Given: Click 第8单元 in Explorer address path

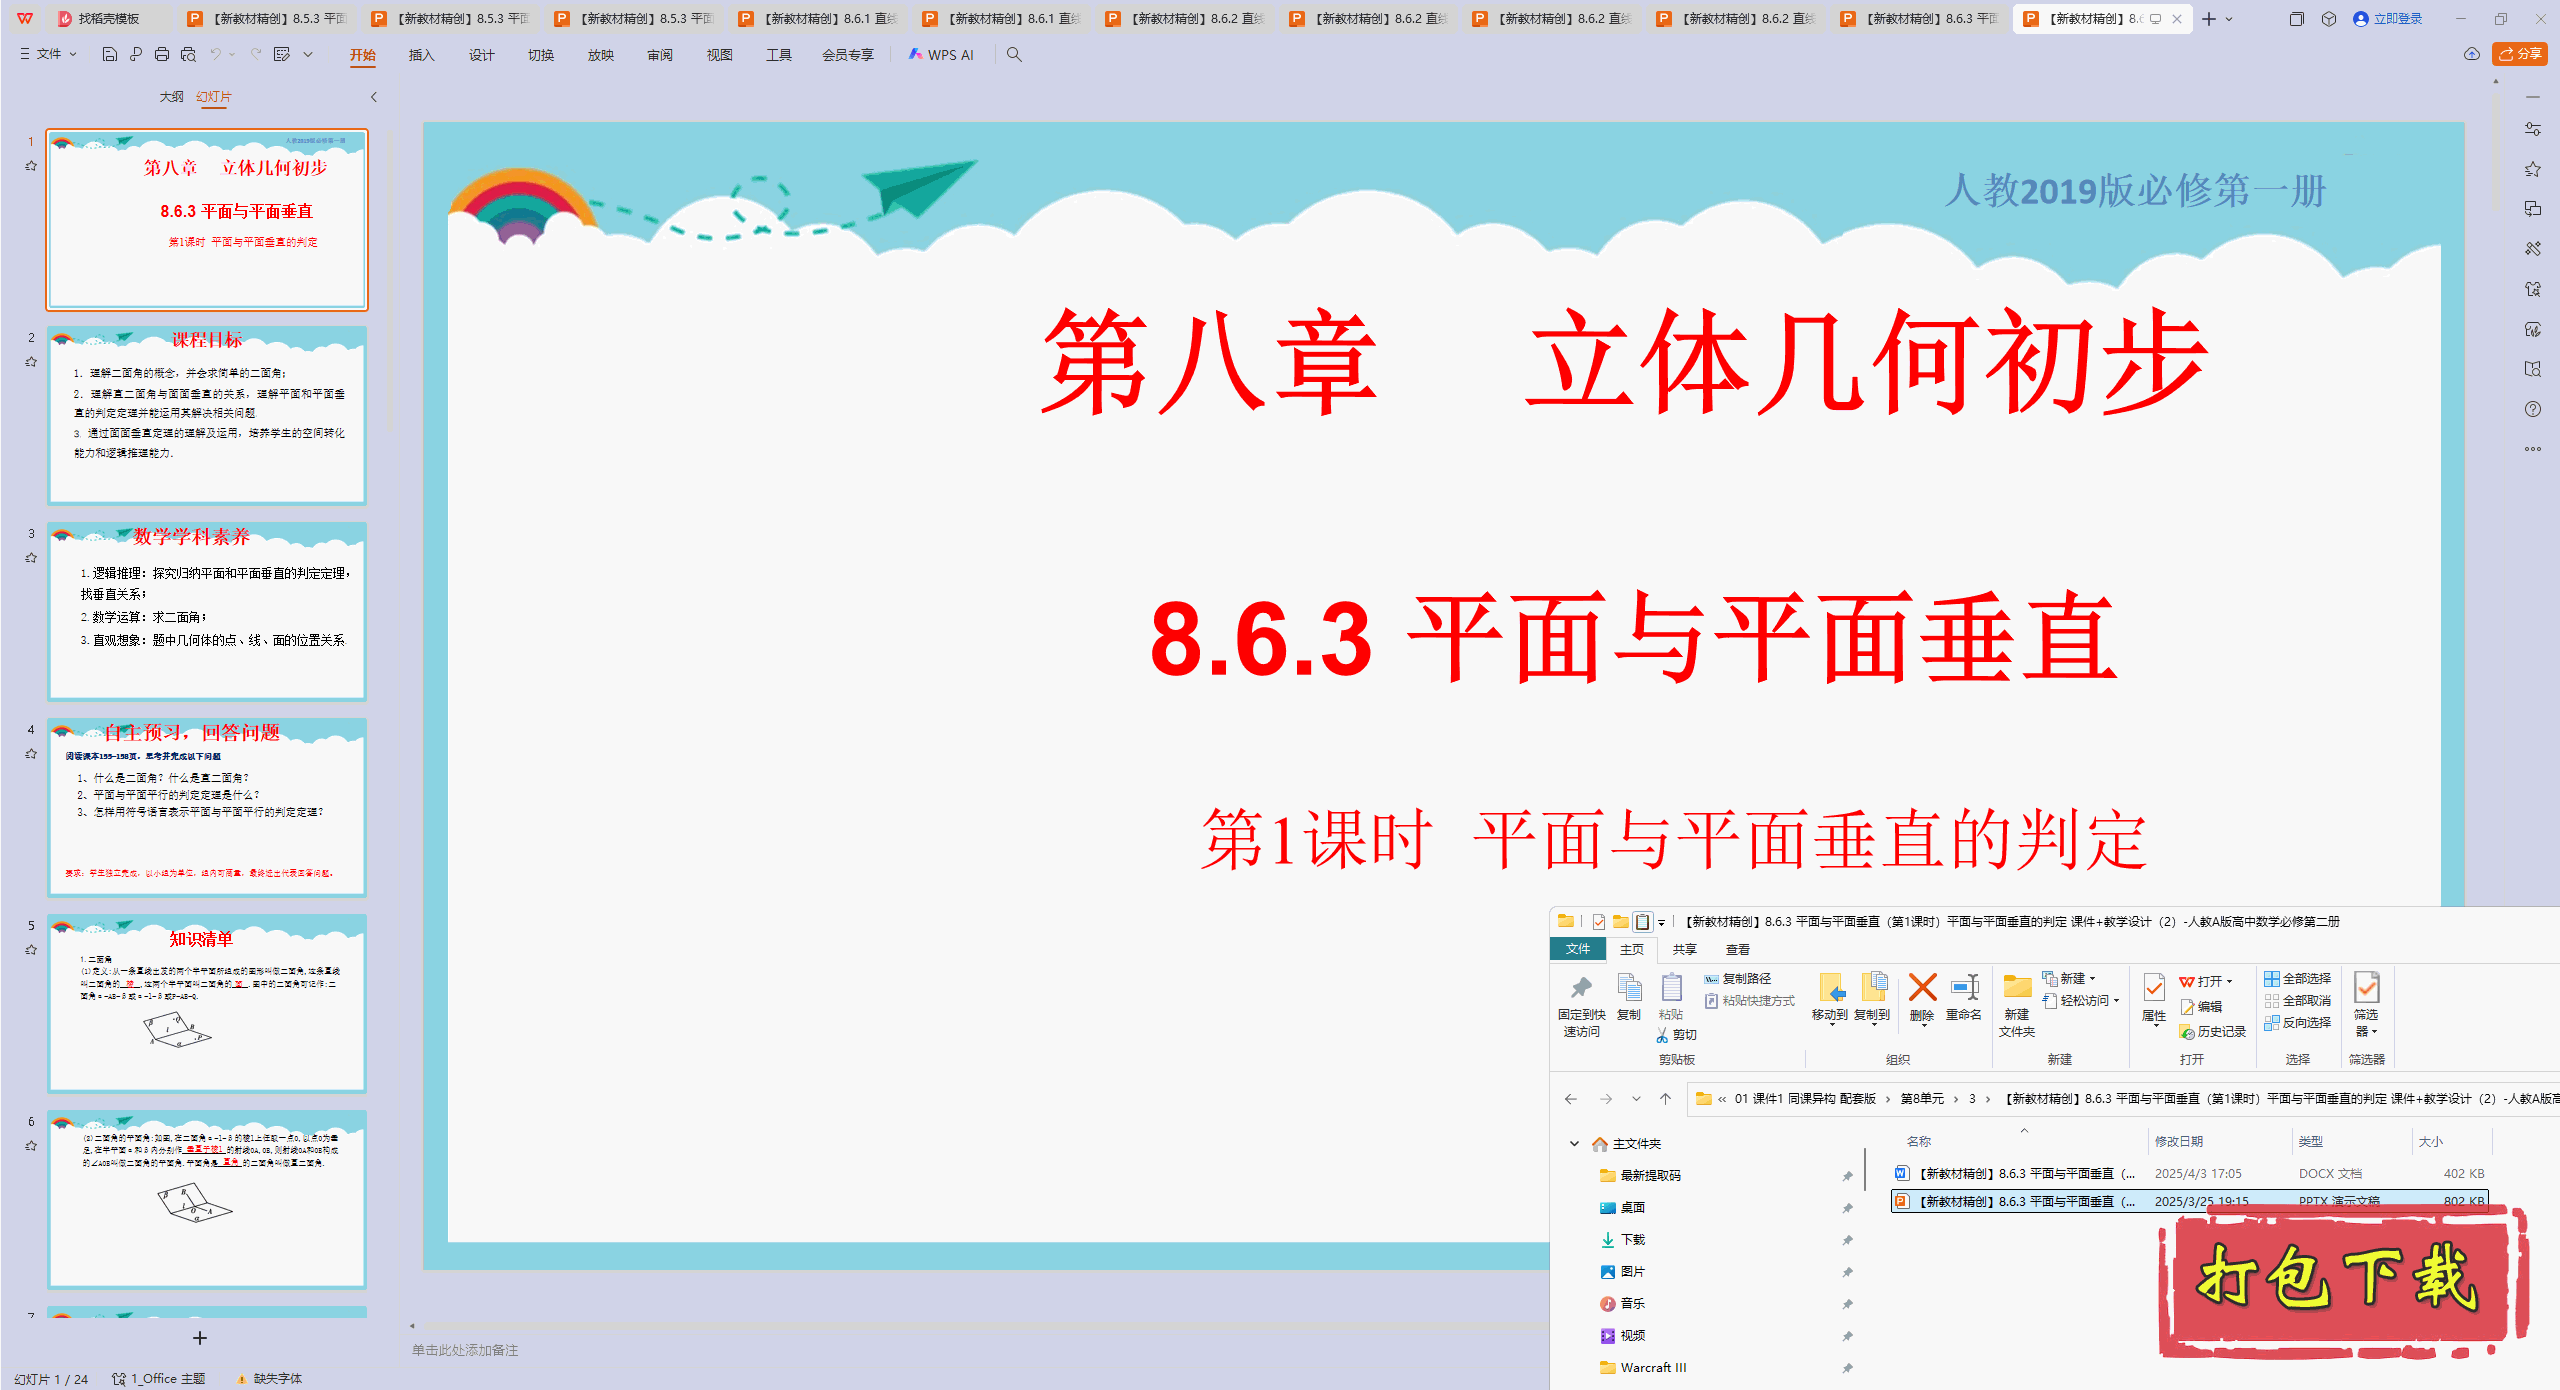Looking at the screenshot, I should [x=1922, y=1099].
